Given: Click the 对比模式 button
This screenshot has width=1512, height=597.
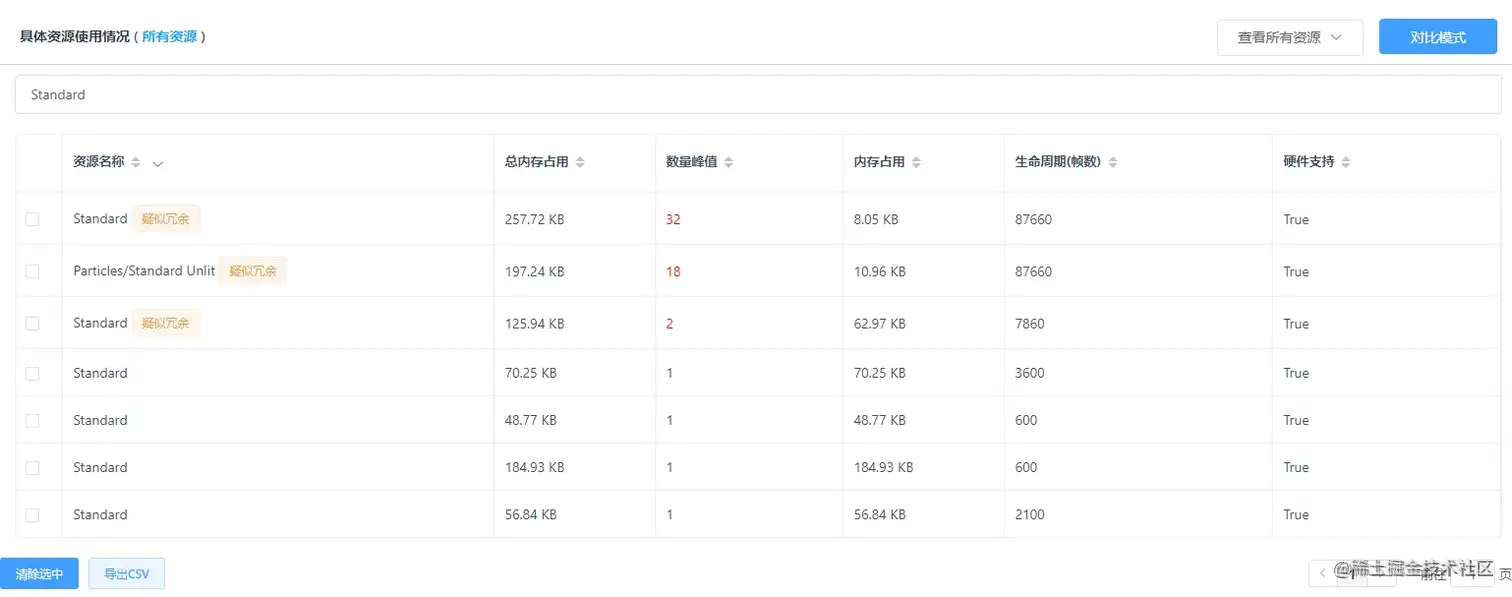Looking at the screenshot, I should (x=1437, y=36).
